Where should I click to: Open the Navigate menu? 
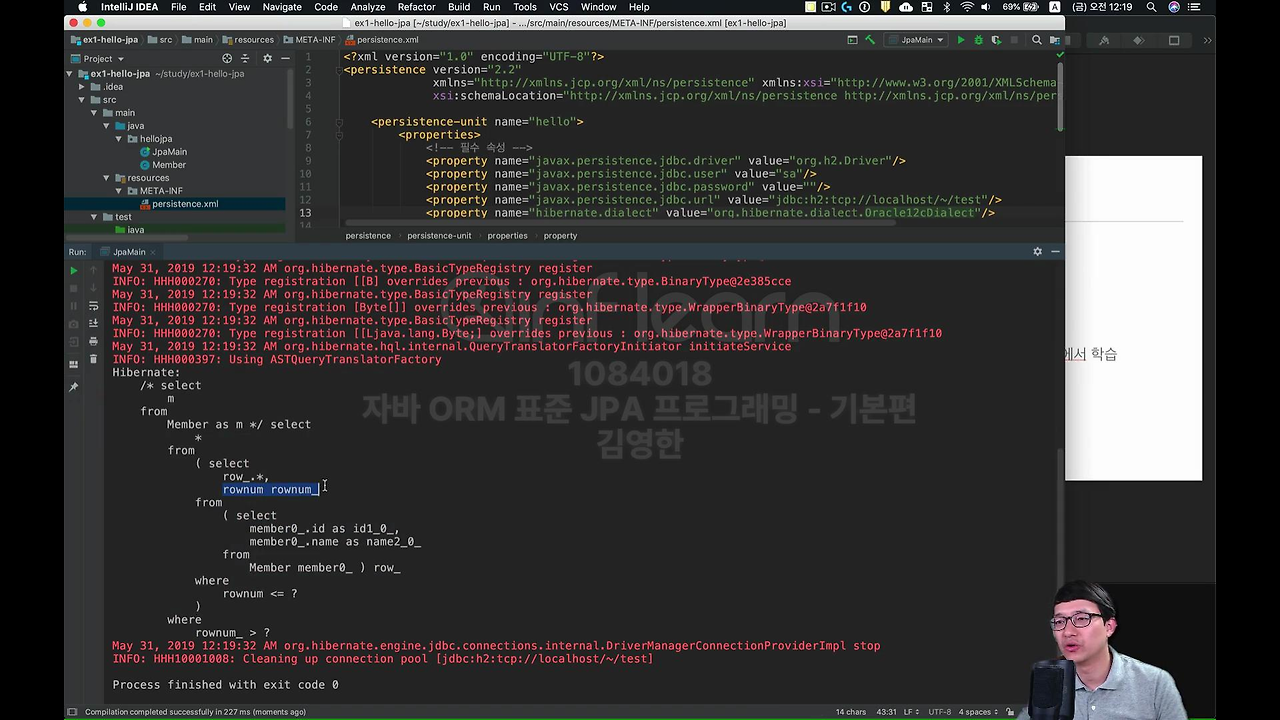pos(281,7)
